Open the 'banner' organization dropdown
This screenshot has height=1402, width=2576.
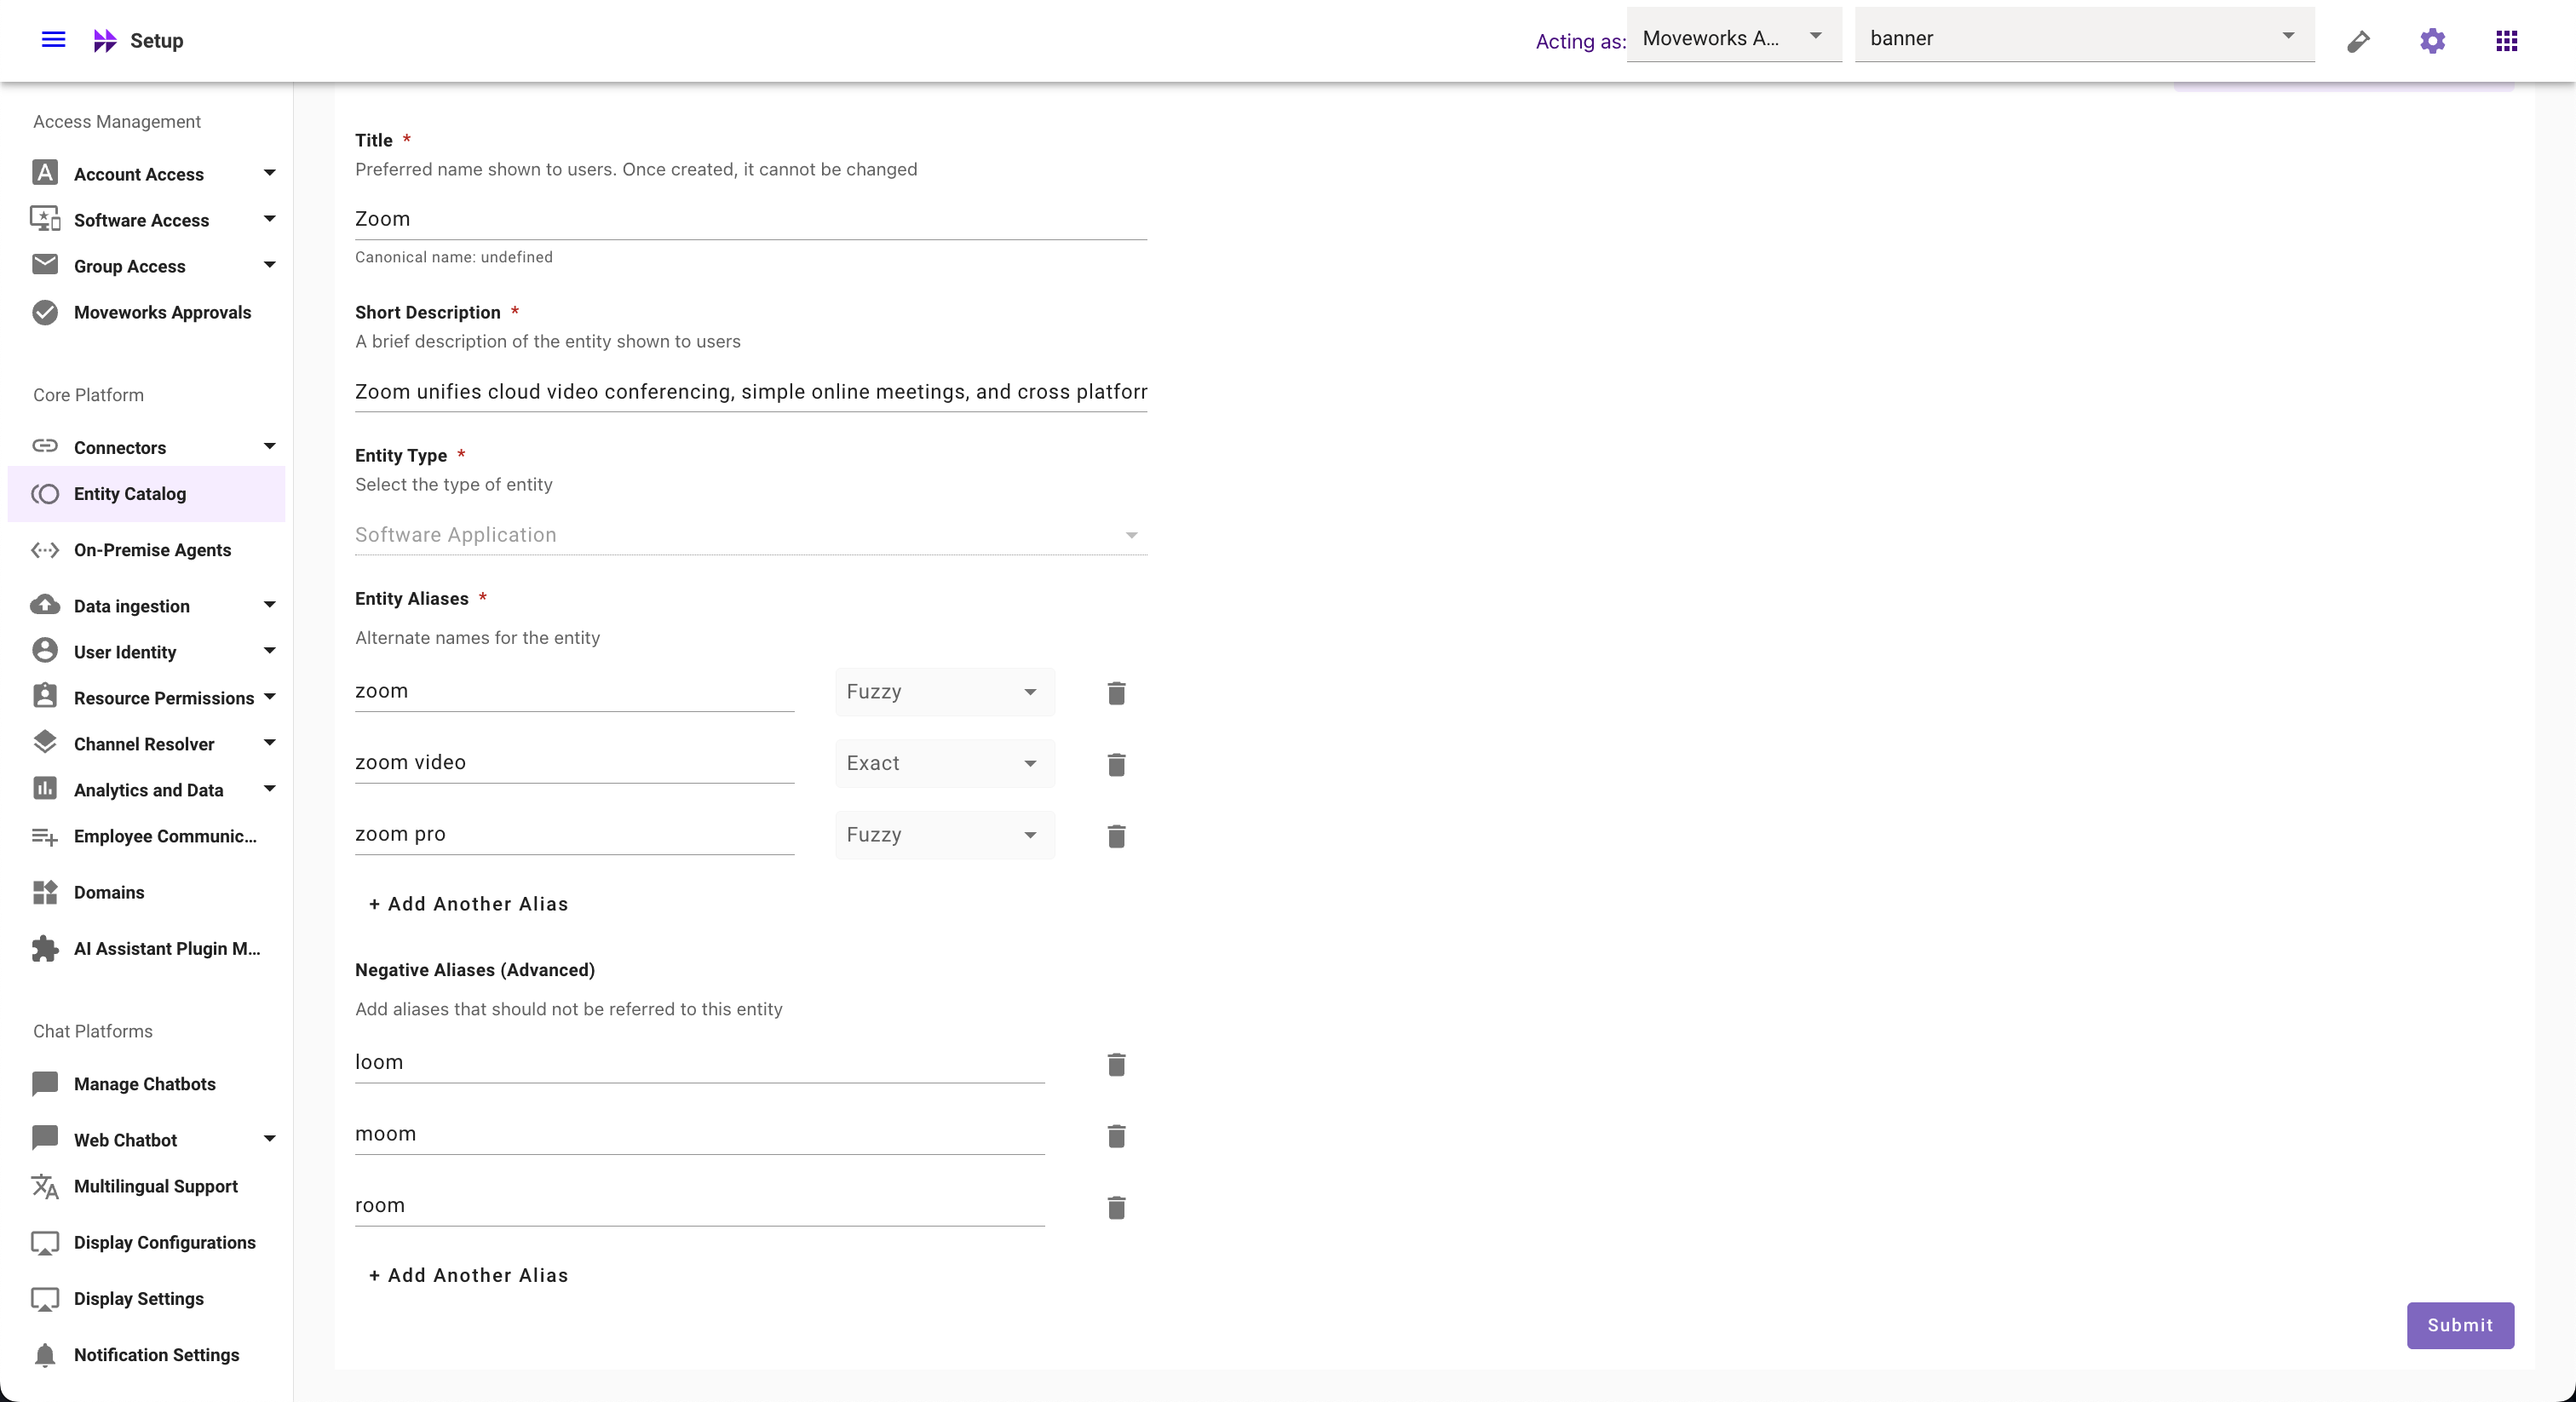pyautogui.click(x=2083, y=38)
